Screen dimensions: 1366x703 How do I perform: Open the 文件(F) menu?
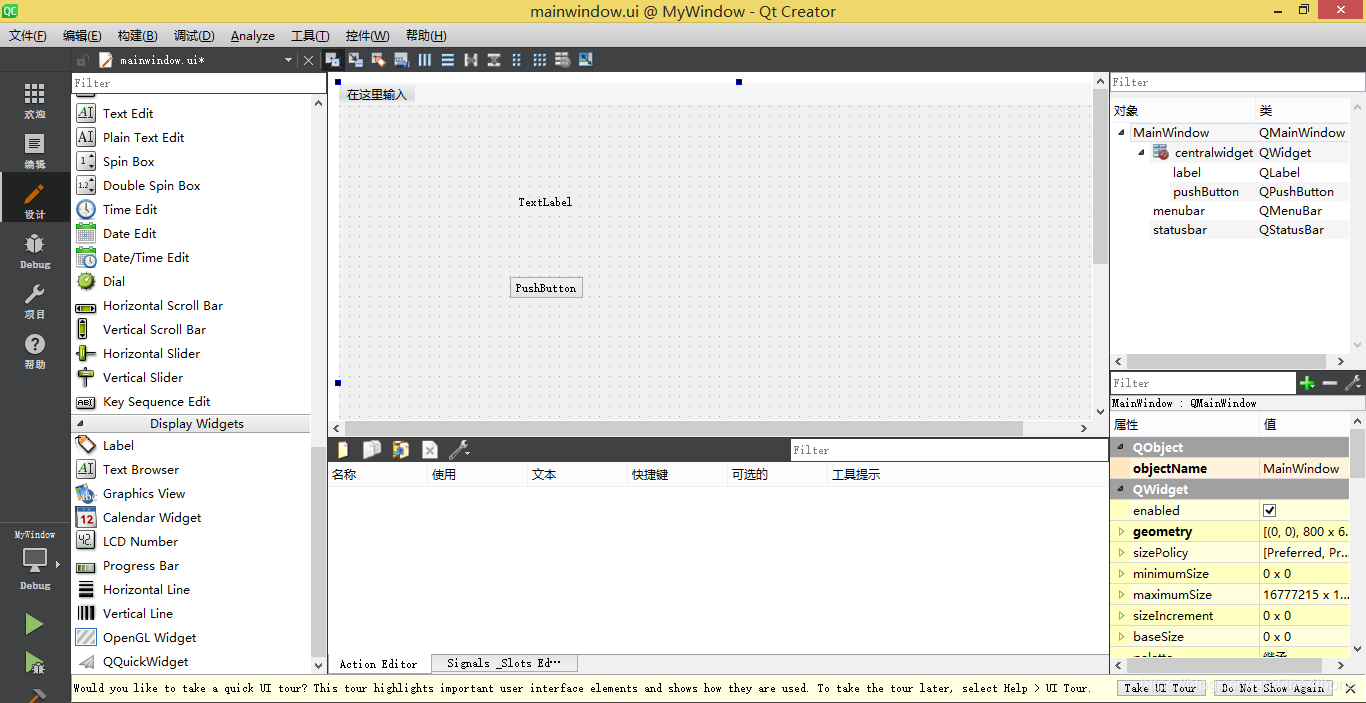point(28,35)
